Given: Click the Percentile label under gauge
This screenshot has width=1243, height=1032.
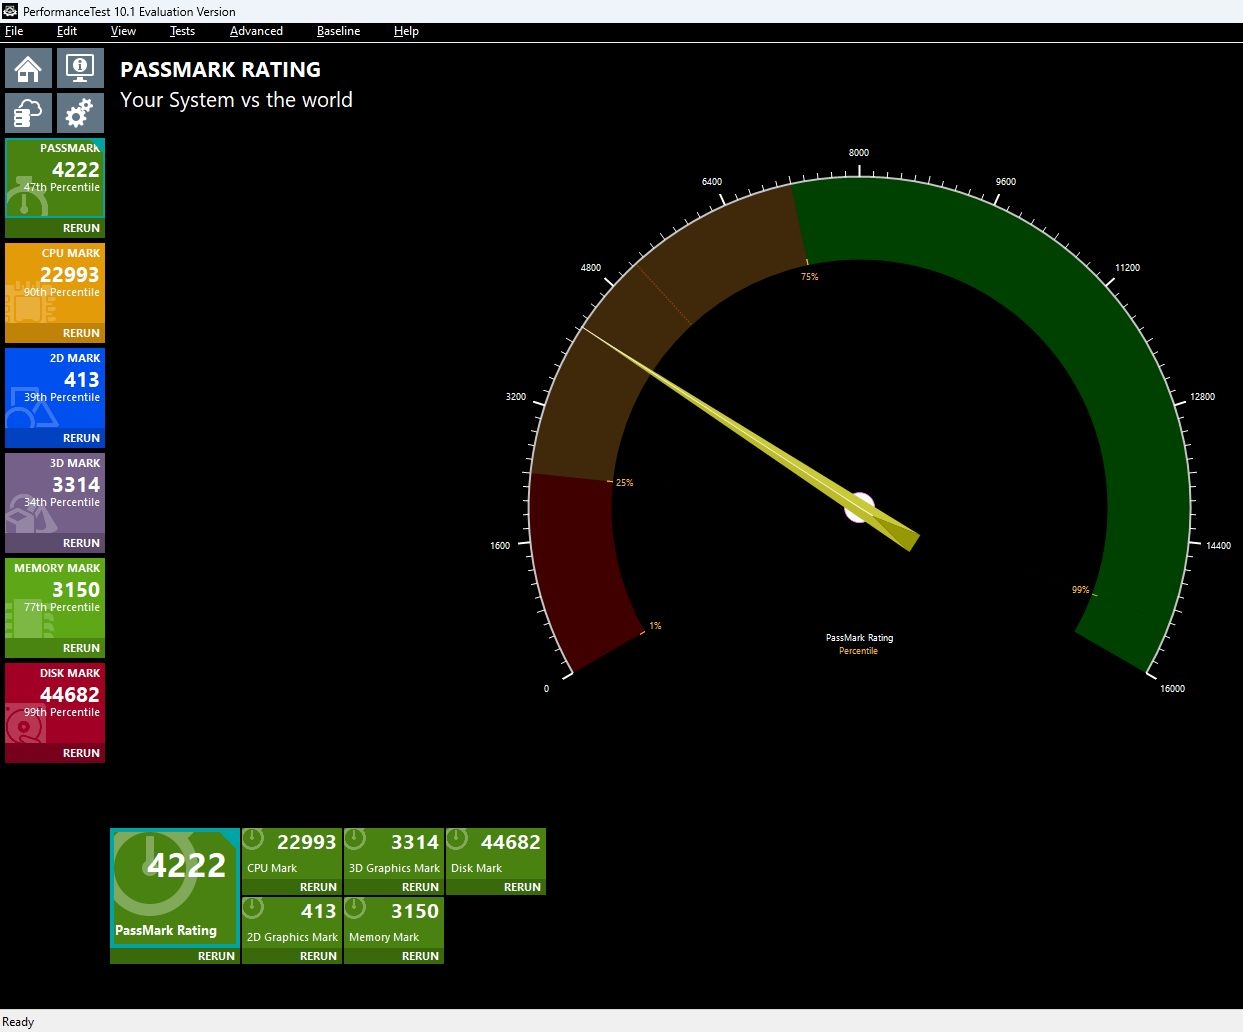Looking at the screenshot, I should 858,651.
